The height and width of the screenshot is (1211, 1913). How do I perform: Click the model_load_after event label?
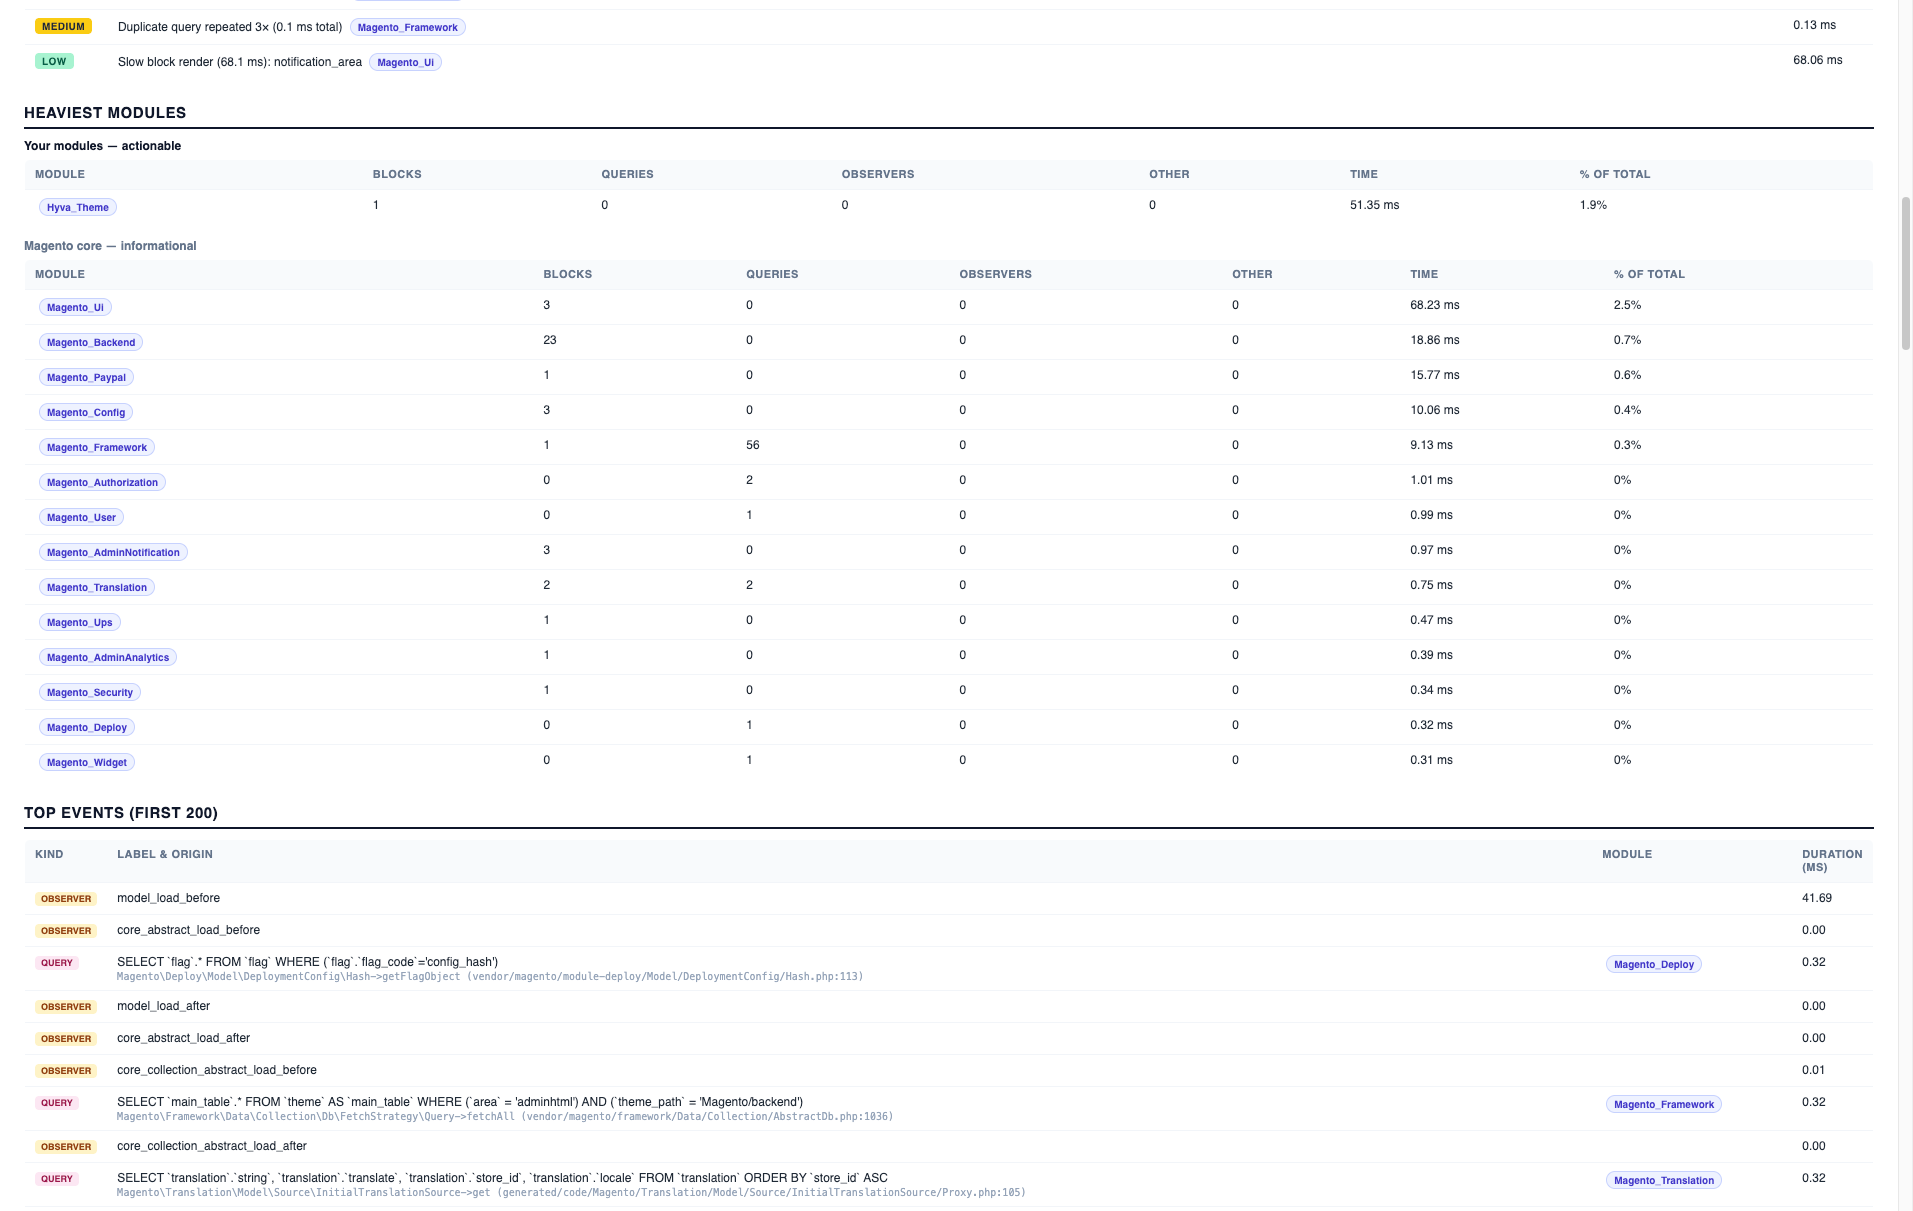163,1006
